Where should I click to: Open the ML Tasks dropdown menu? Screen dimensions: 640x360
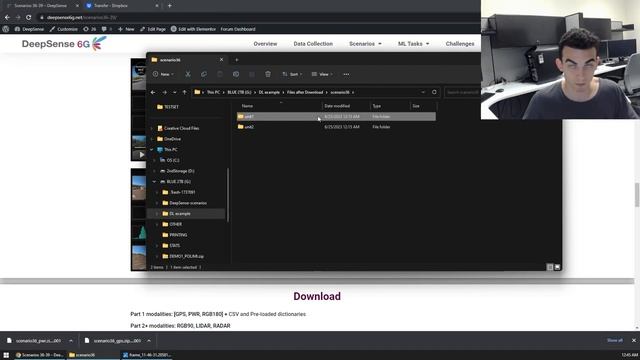[413, 44]
